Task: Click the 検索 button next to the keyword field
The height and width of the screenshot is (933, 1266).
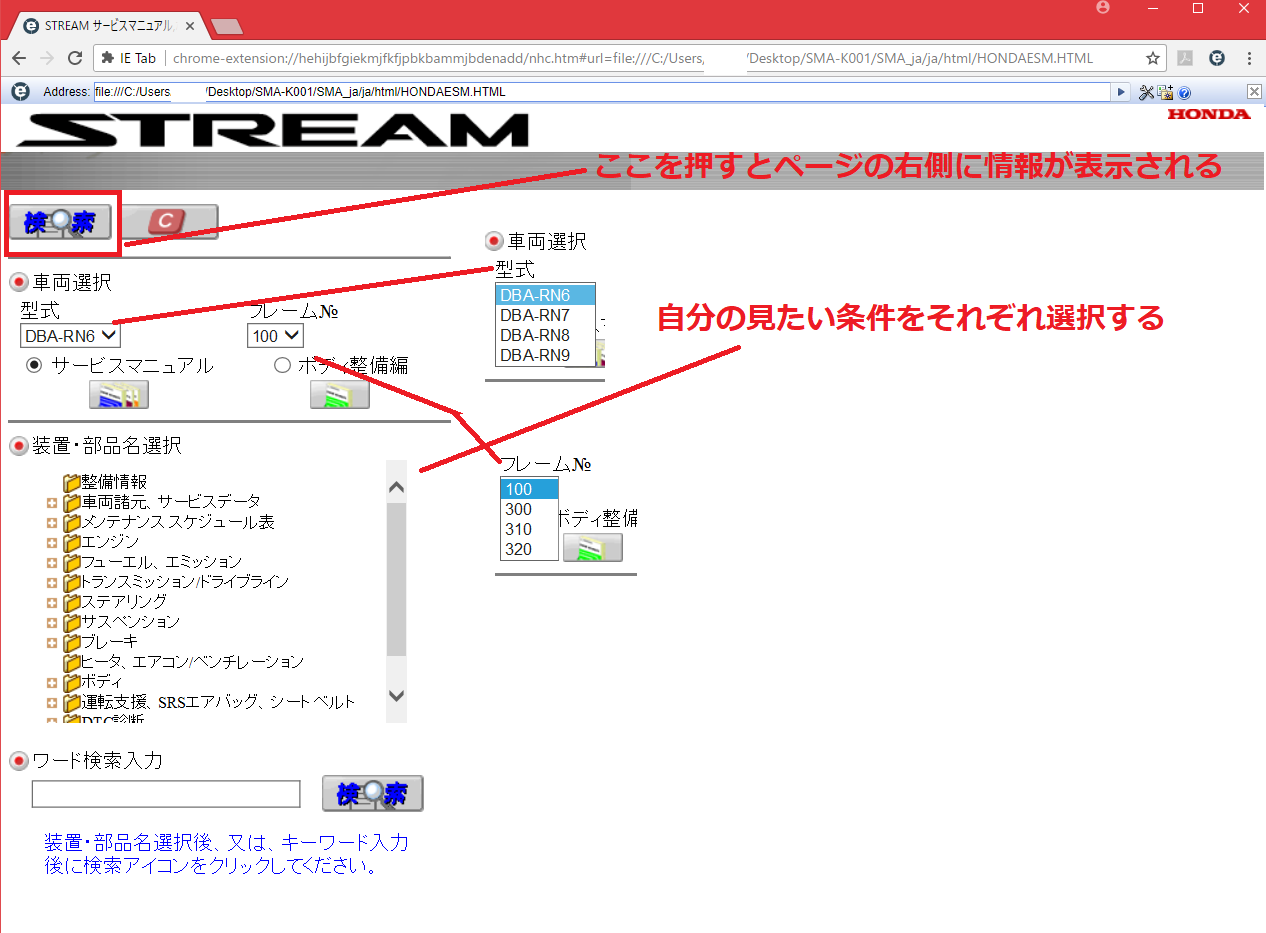Action: (x=373, y=794)
